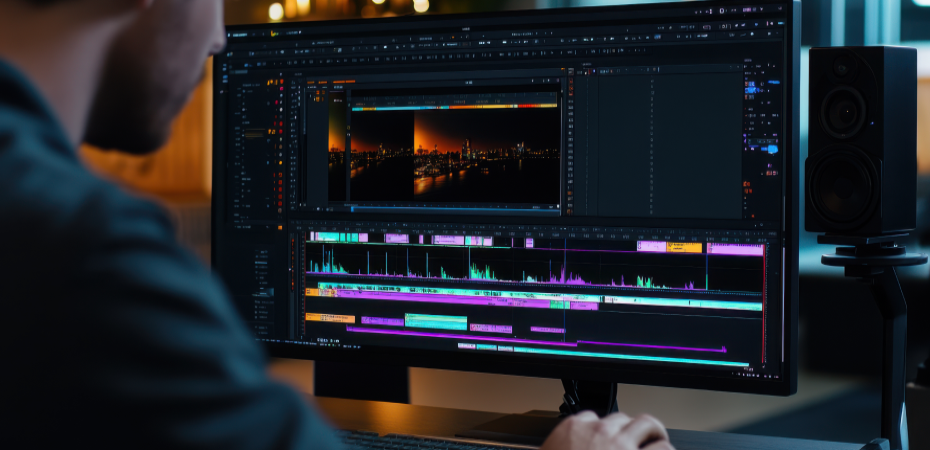Image resolution: width=930 pixels, height=450 pixels.
Task: Select the small purple clip beside teal clip
Action: [382, 321]
